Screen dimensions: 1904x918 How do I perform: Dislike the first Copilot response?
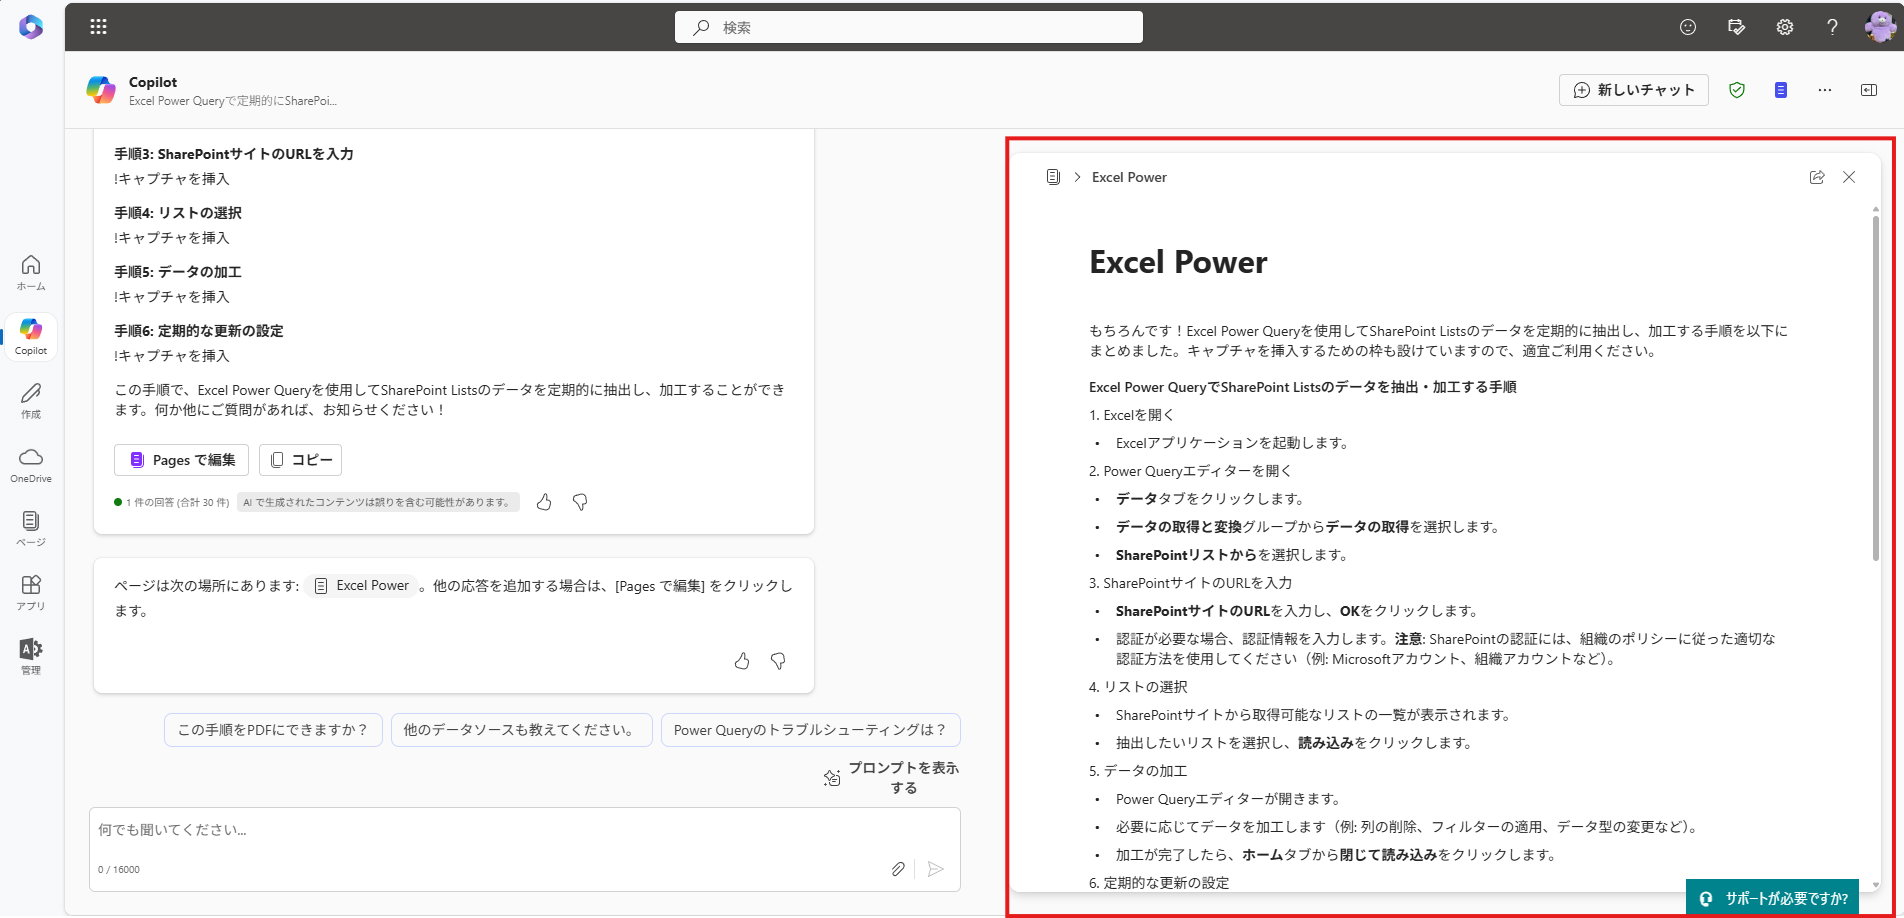(x=580, y=502)
